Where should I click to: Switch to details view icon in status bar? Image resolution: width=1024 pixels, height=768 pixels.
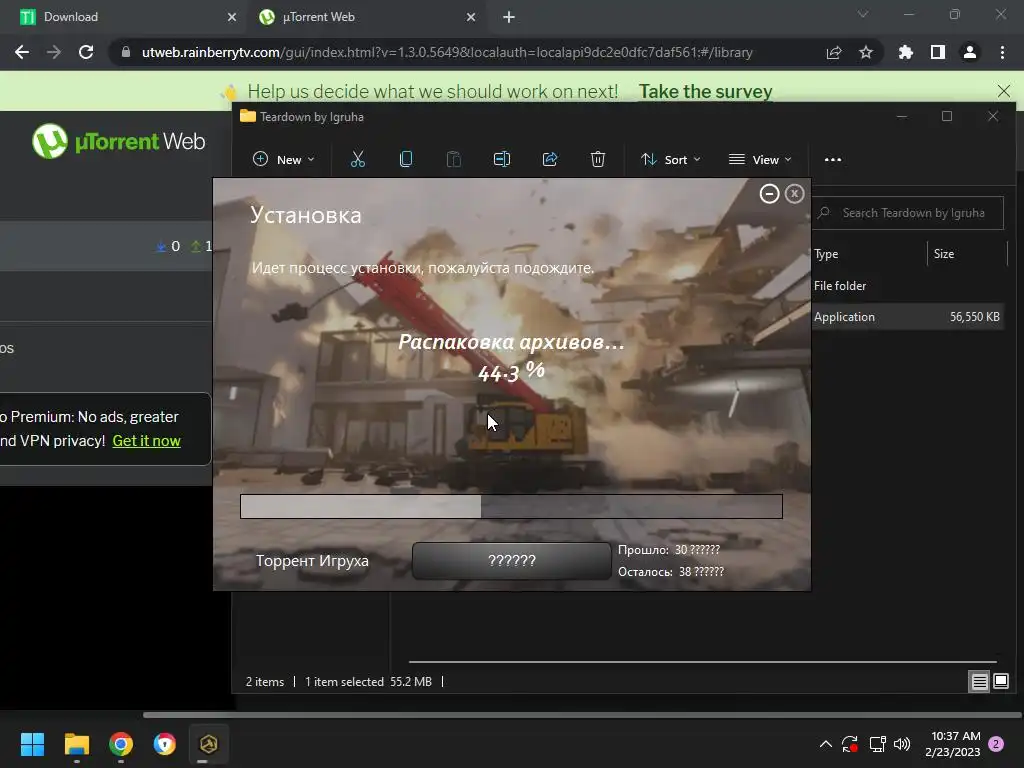(x=980, y=682)
